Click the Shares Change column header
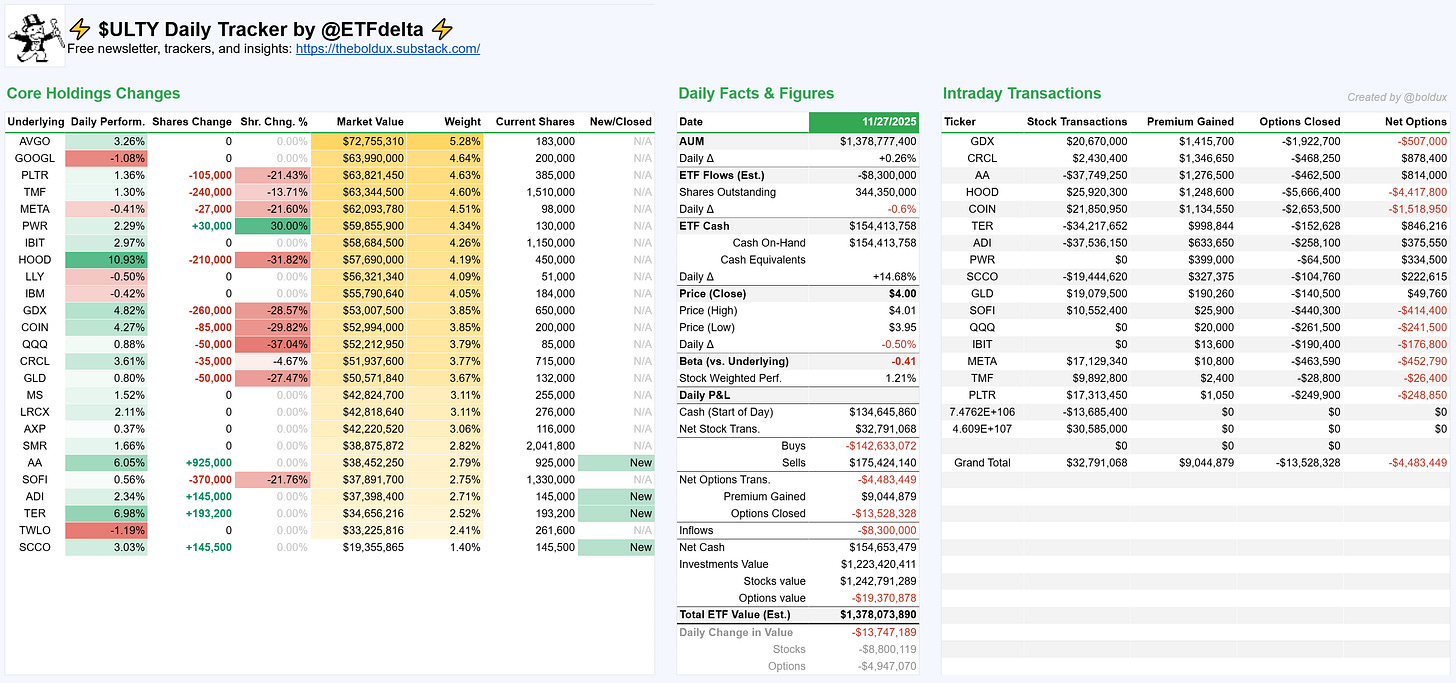 pos(192,122)
